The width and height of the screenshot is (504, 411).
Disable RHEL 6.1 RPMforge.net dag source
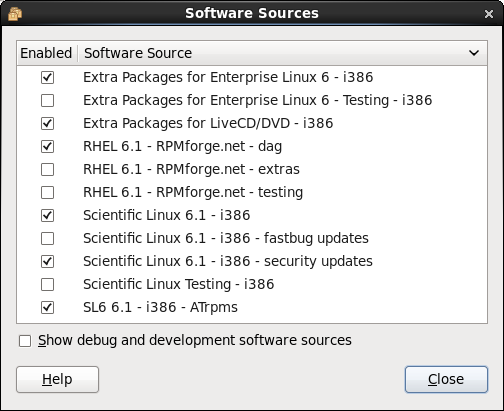[x=47, y=146]
